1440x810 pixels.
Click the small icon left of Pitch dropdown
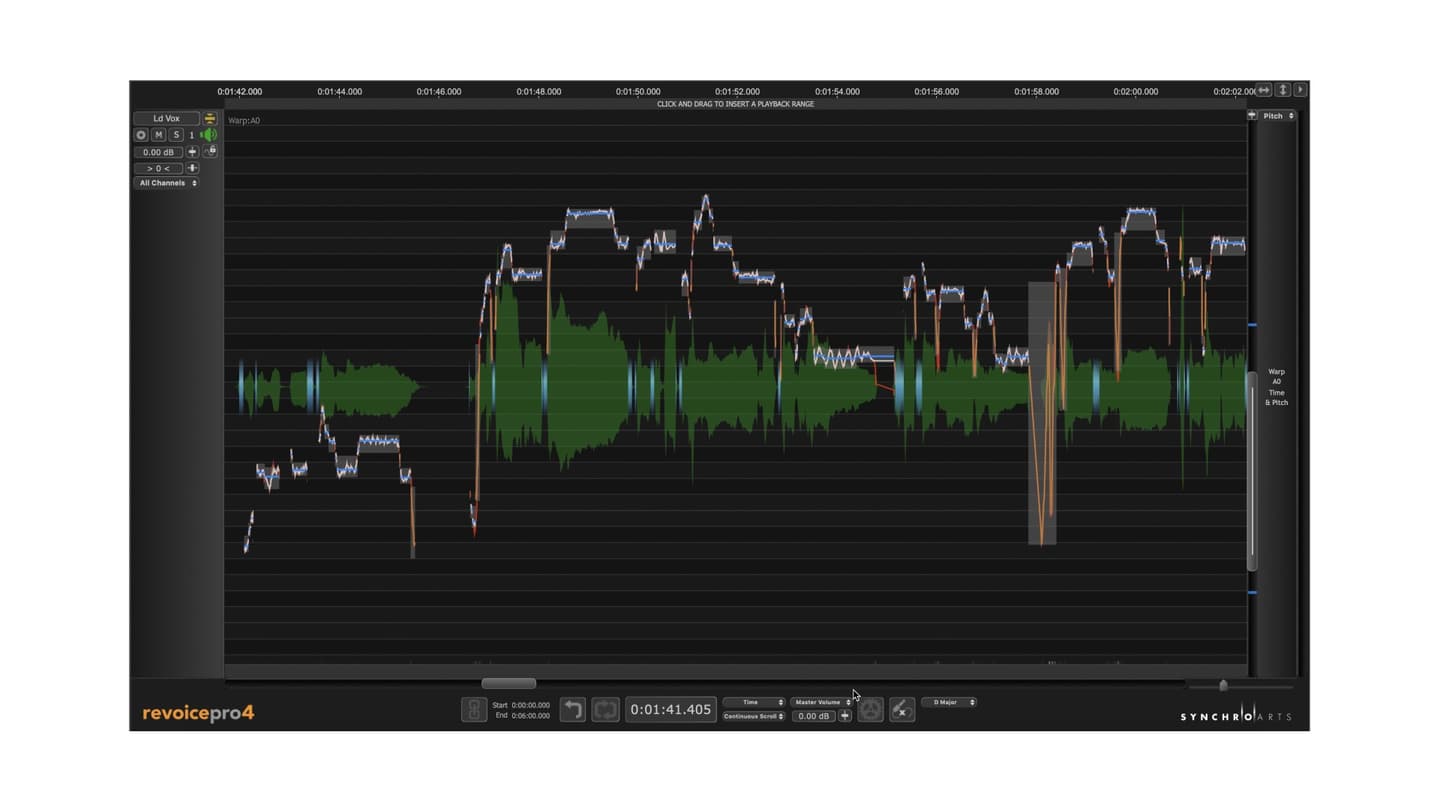[x=1252, y=116]
